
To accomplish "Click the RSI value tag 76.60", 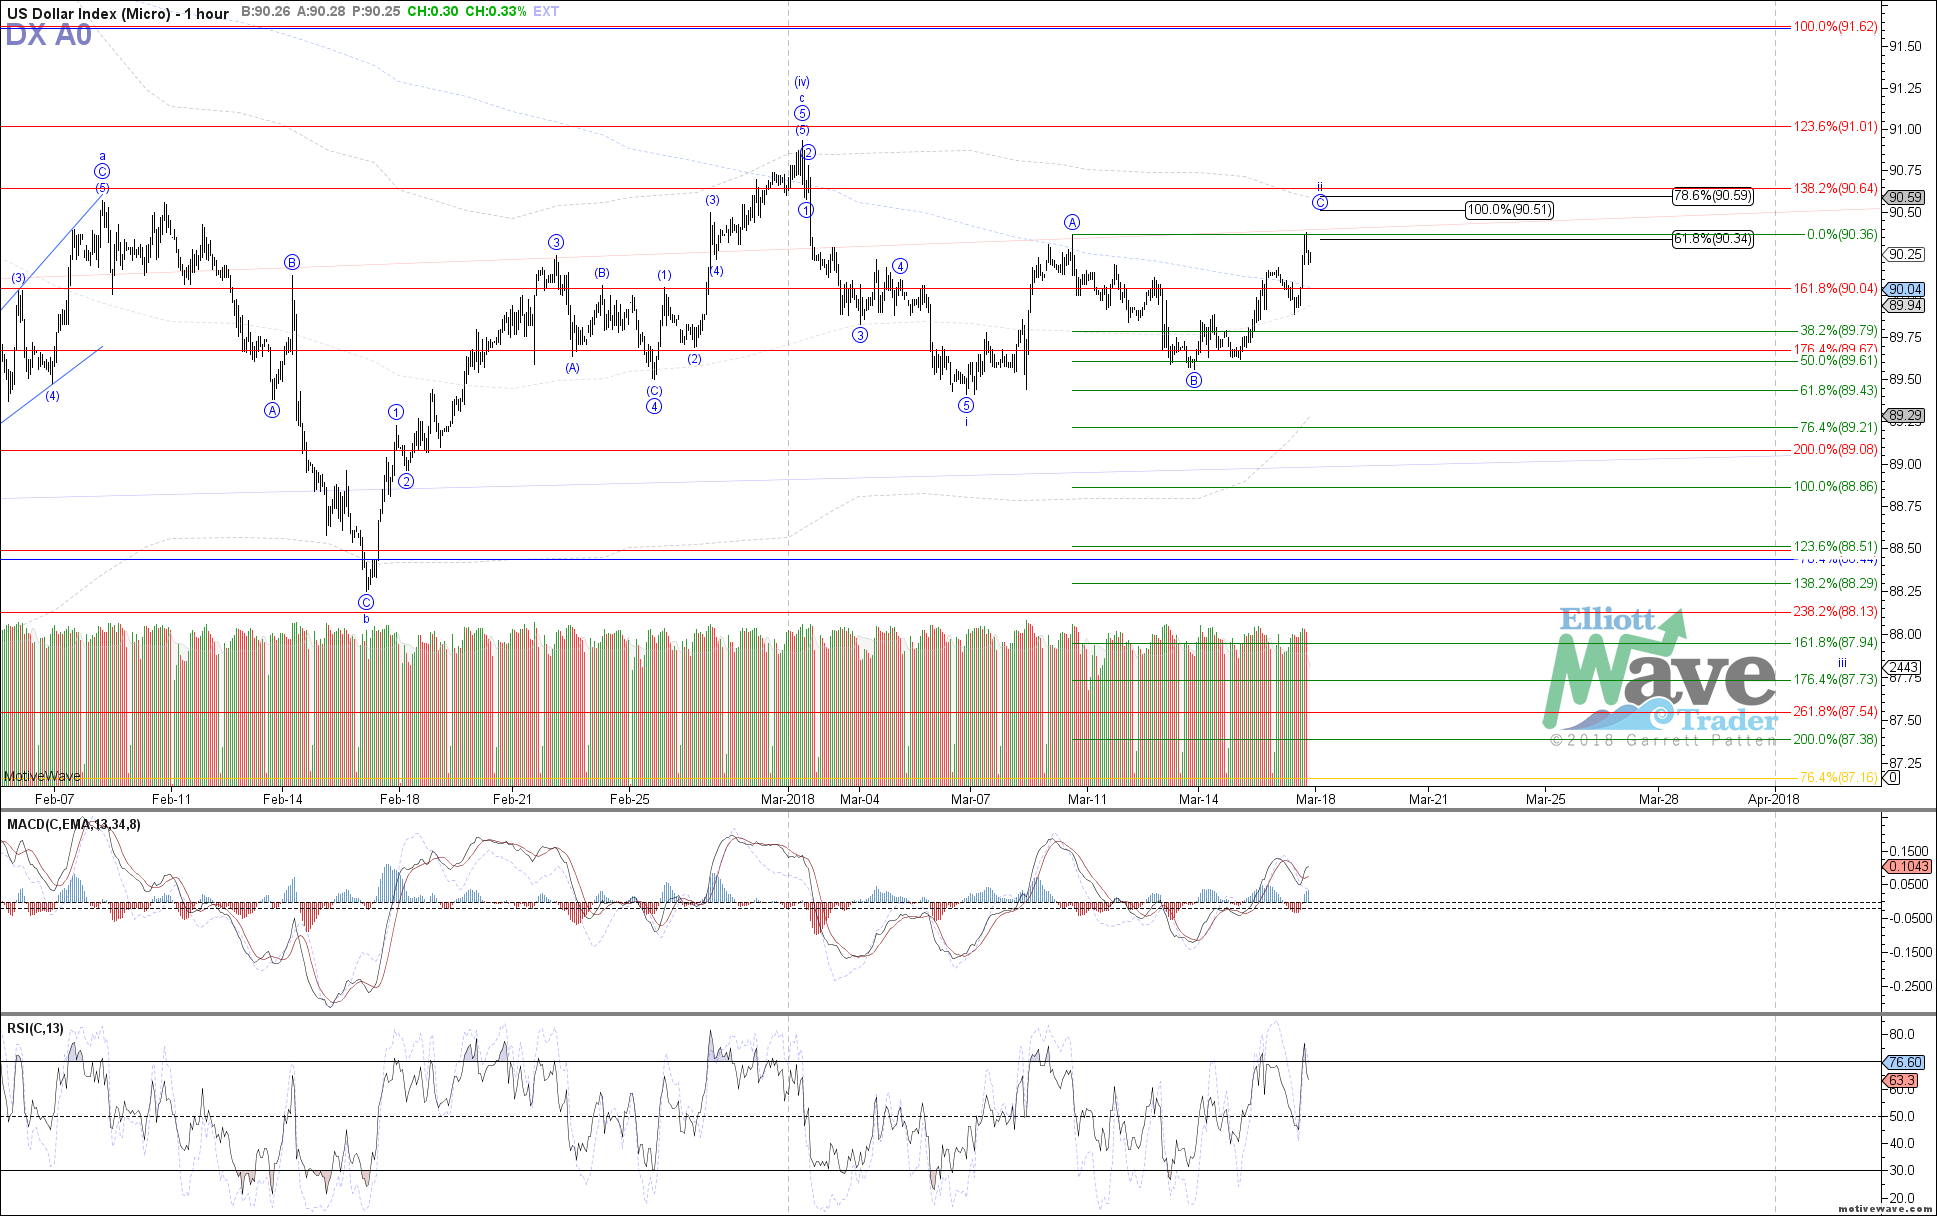I will (x=1904, y=1062).
